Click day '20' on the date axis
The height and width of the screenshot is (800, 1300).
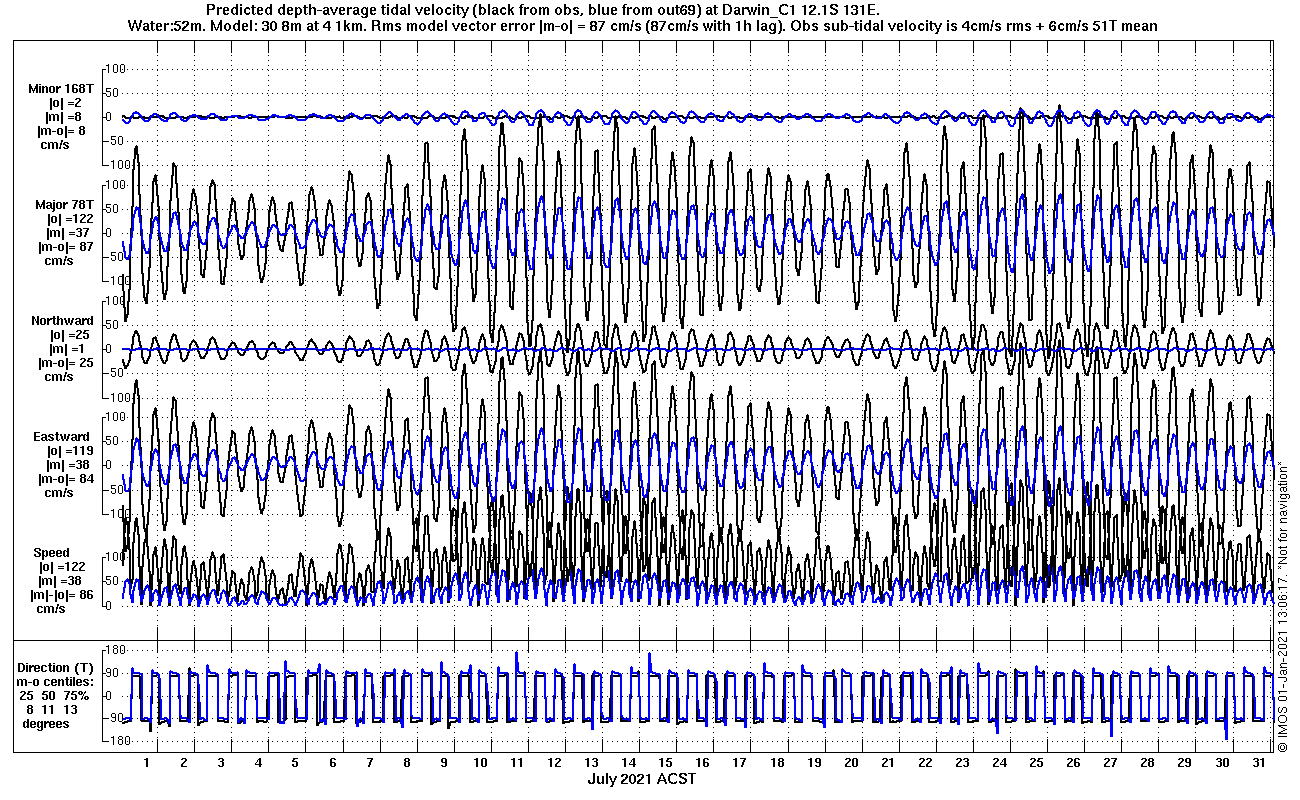click(x=851, y=763)
